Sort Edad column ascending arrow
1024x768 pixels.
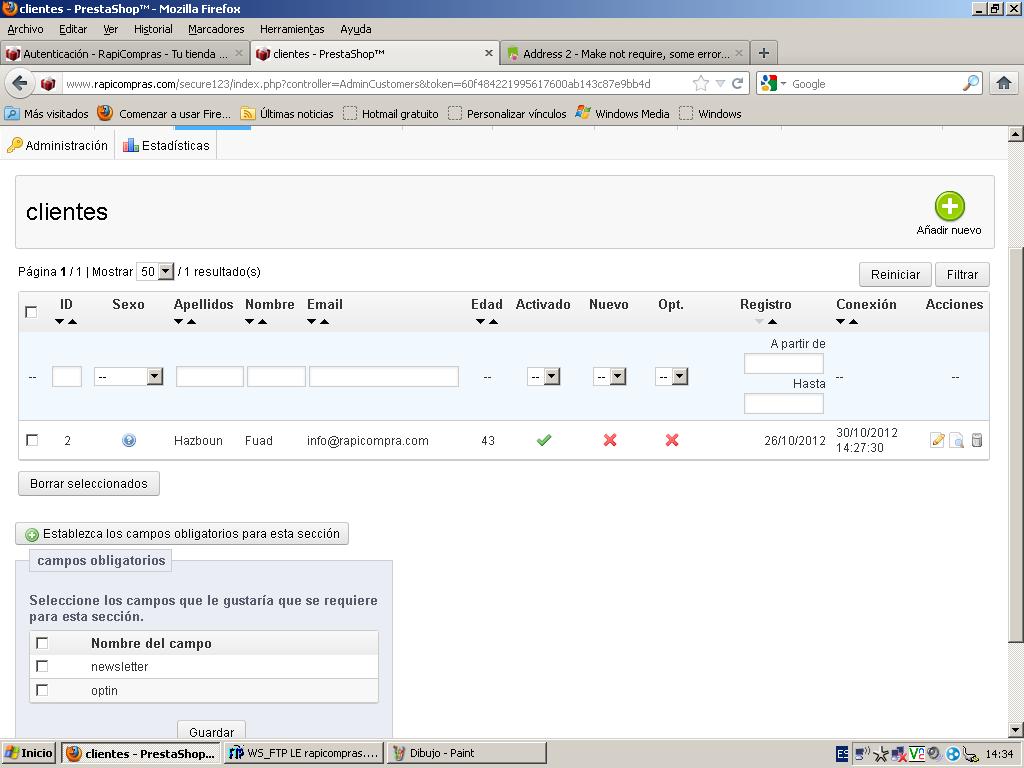(x=494, y=321)
